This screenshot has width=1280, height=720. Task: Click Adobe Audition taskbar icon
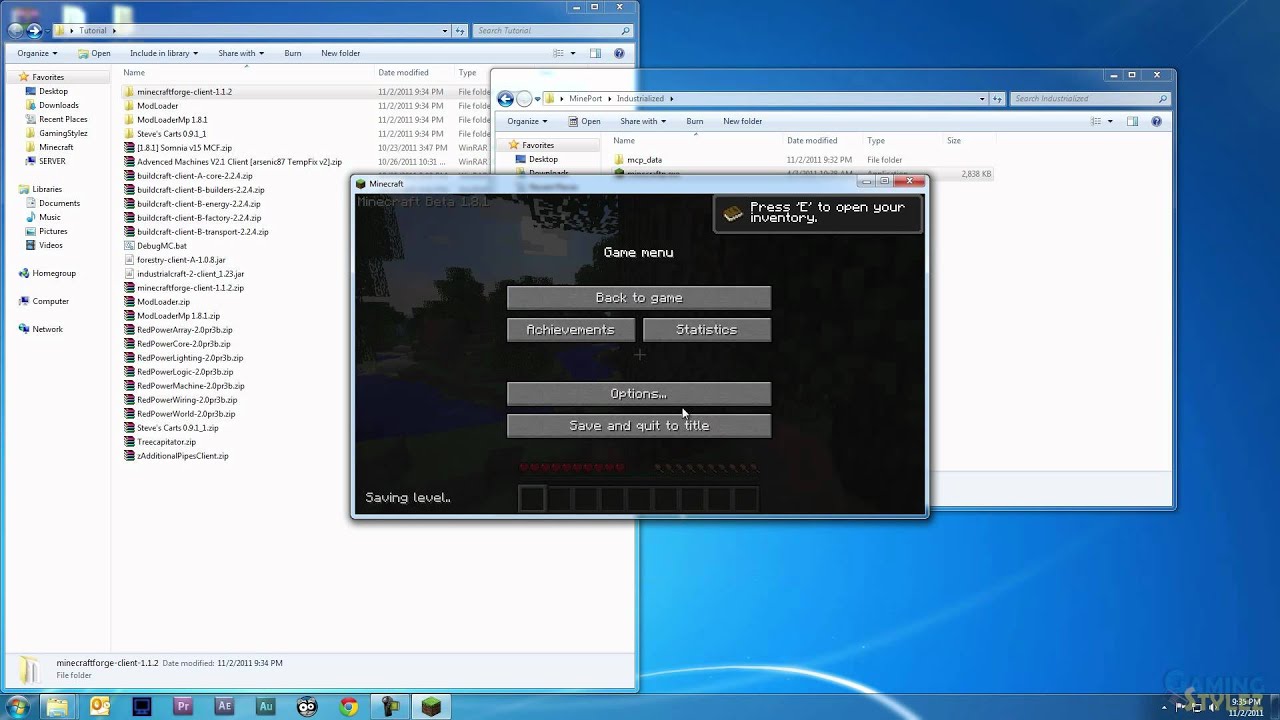(x=266, y=706)
